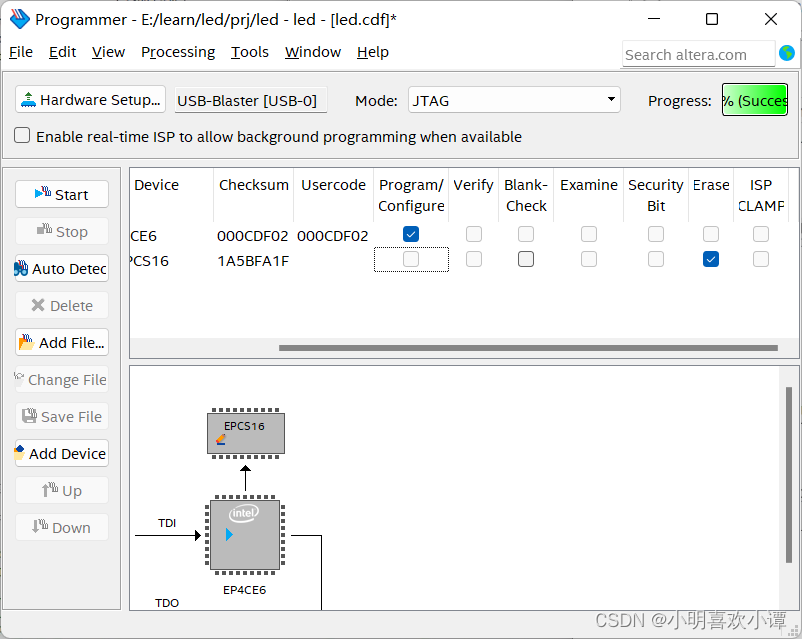Open the Edit menu
This screenshot has height=639, width=802.
pos(62,52)
